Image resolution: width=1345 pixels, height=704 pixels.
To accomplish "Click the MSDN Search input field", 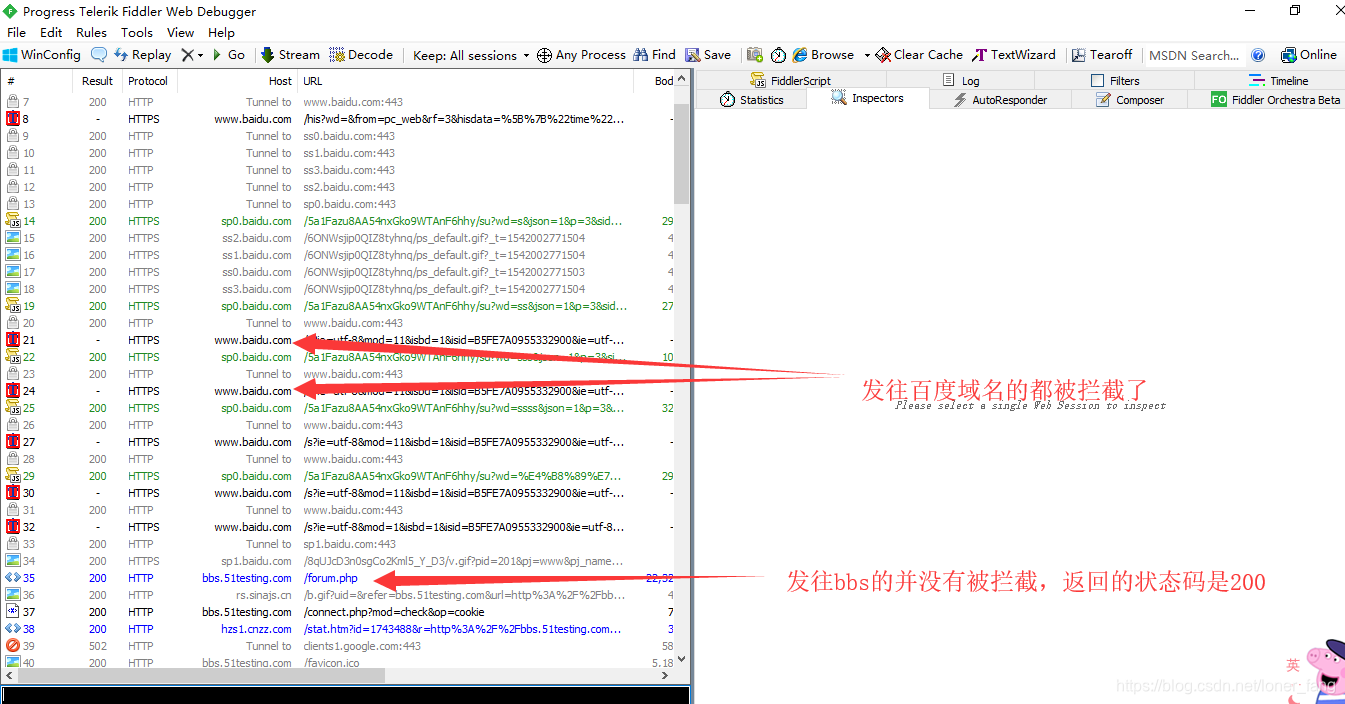I will [1194, 55].
